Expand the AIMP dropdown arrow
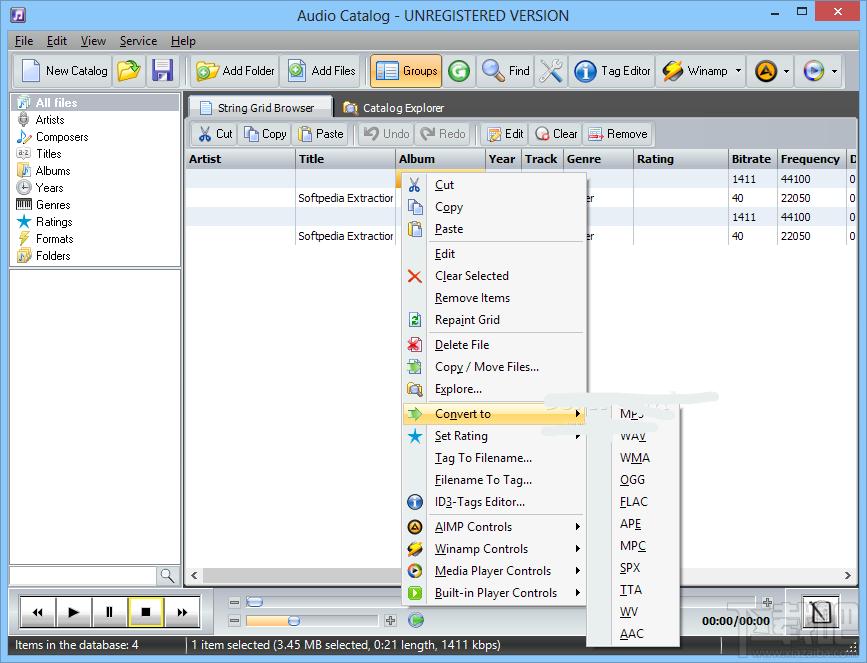867x663 pixels. click(786, 71)
